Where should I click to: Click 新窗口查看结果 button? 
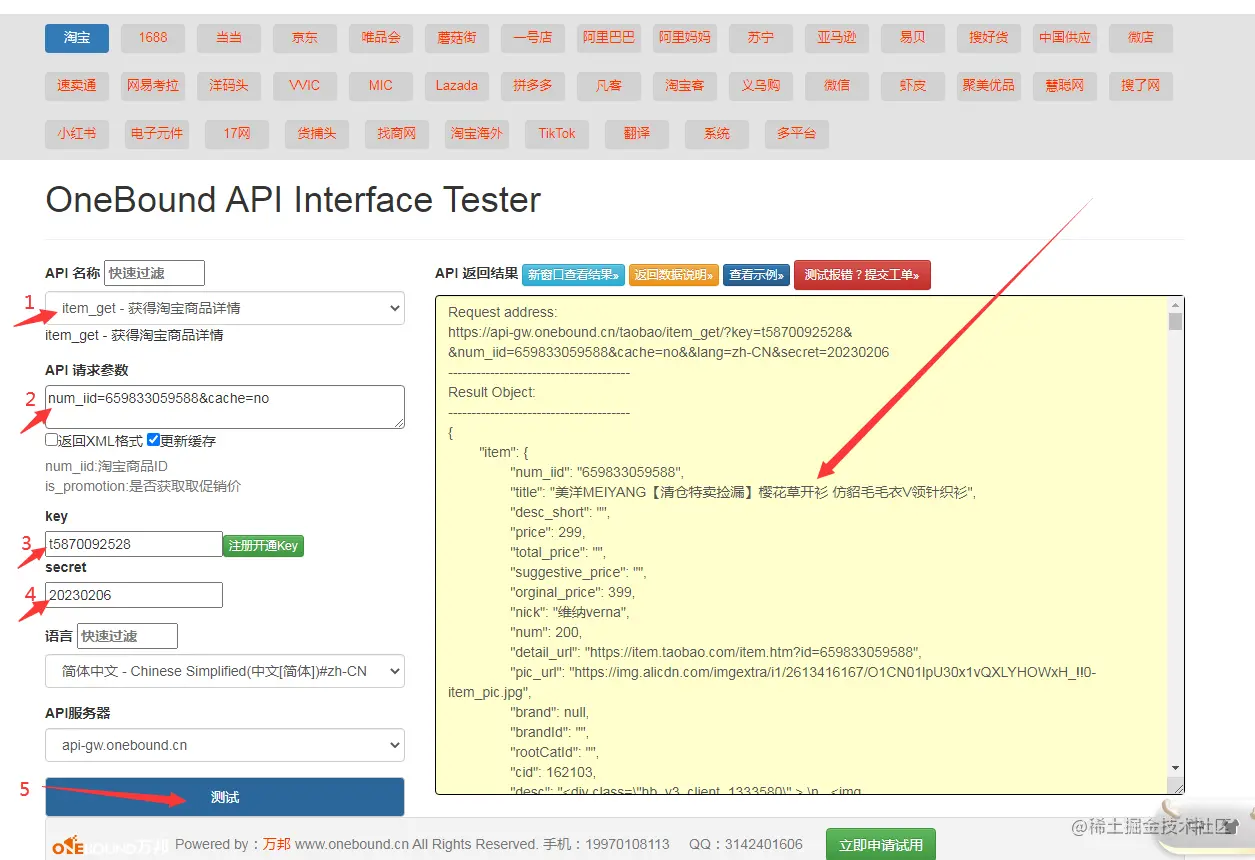(x=573, y=274)
